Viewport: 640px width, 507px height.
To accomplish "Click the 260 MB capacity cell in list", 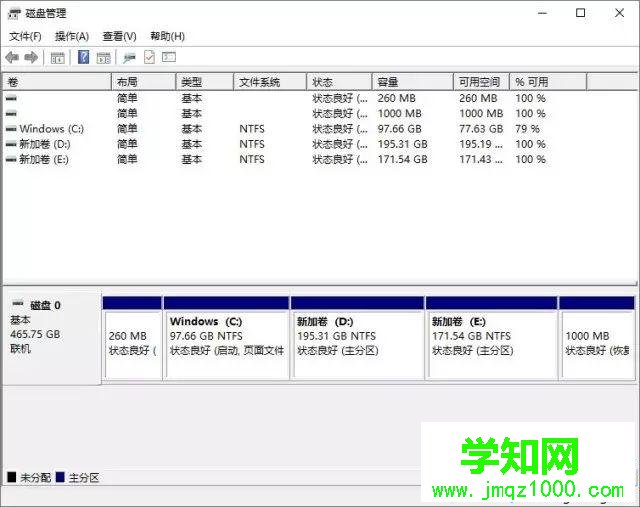I will 396,98.
